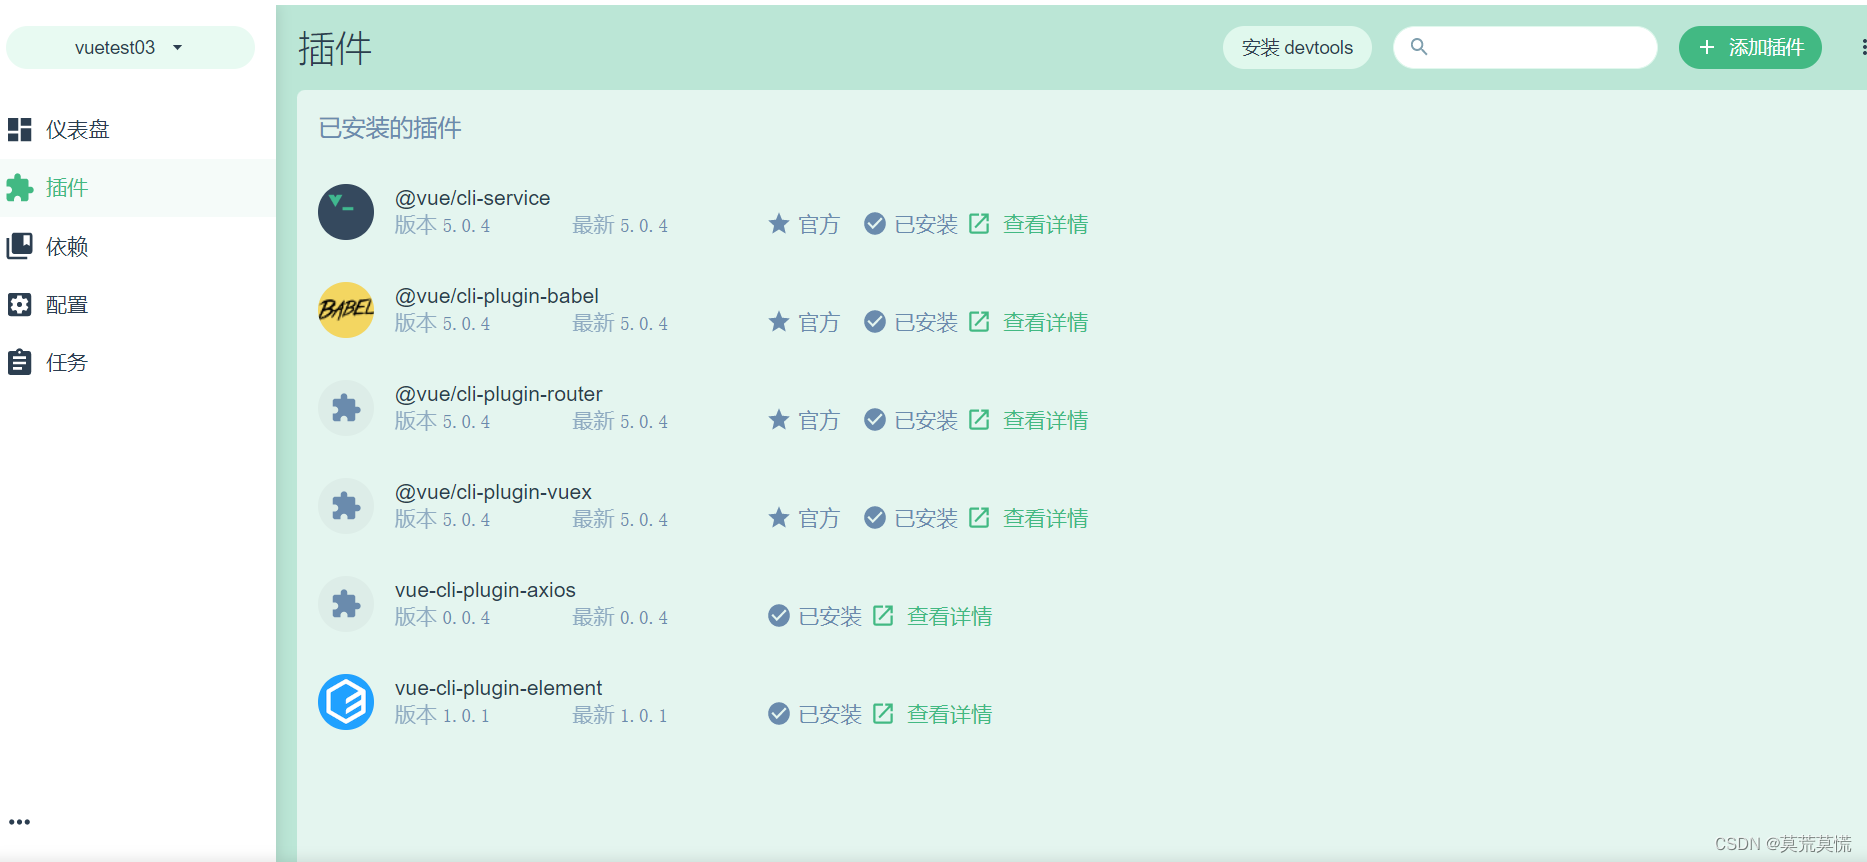Click the tasks clipboard icon
The image size is (1867, 862).
point(20,362)
